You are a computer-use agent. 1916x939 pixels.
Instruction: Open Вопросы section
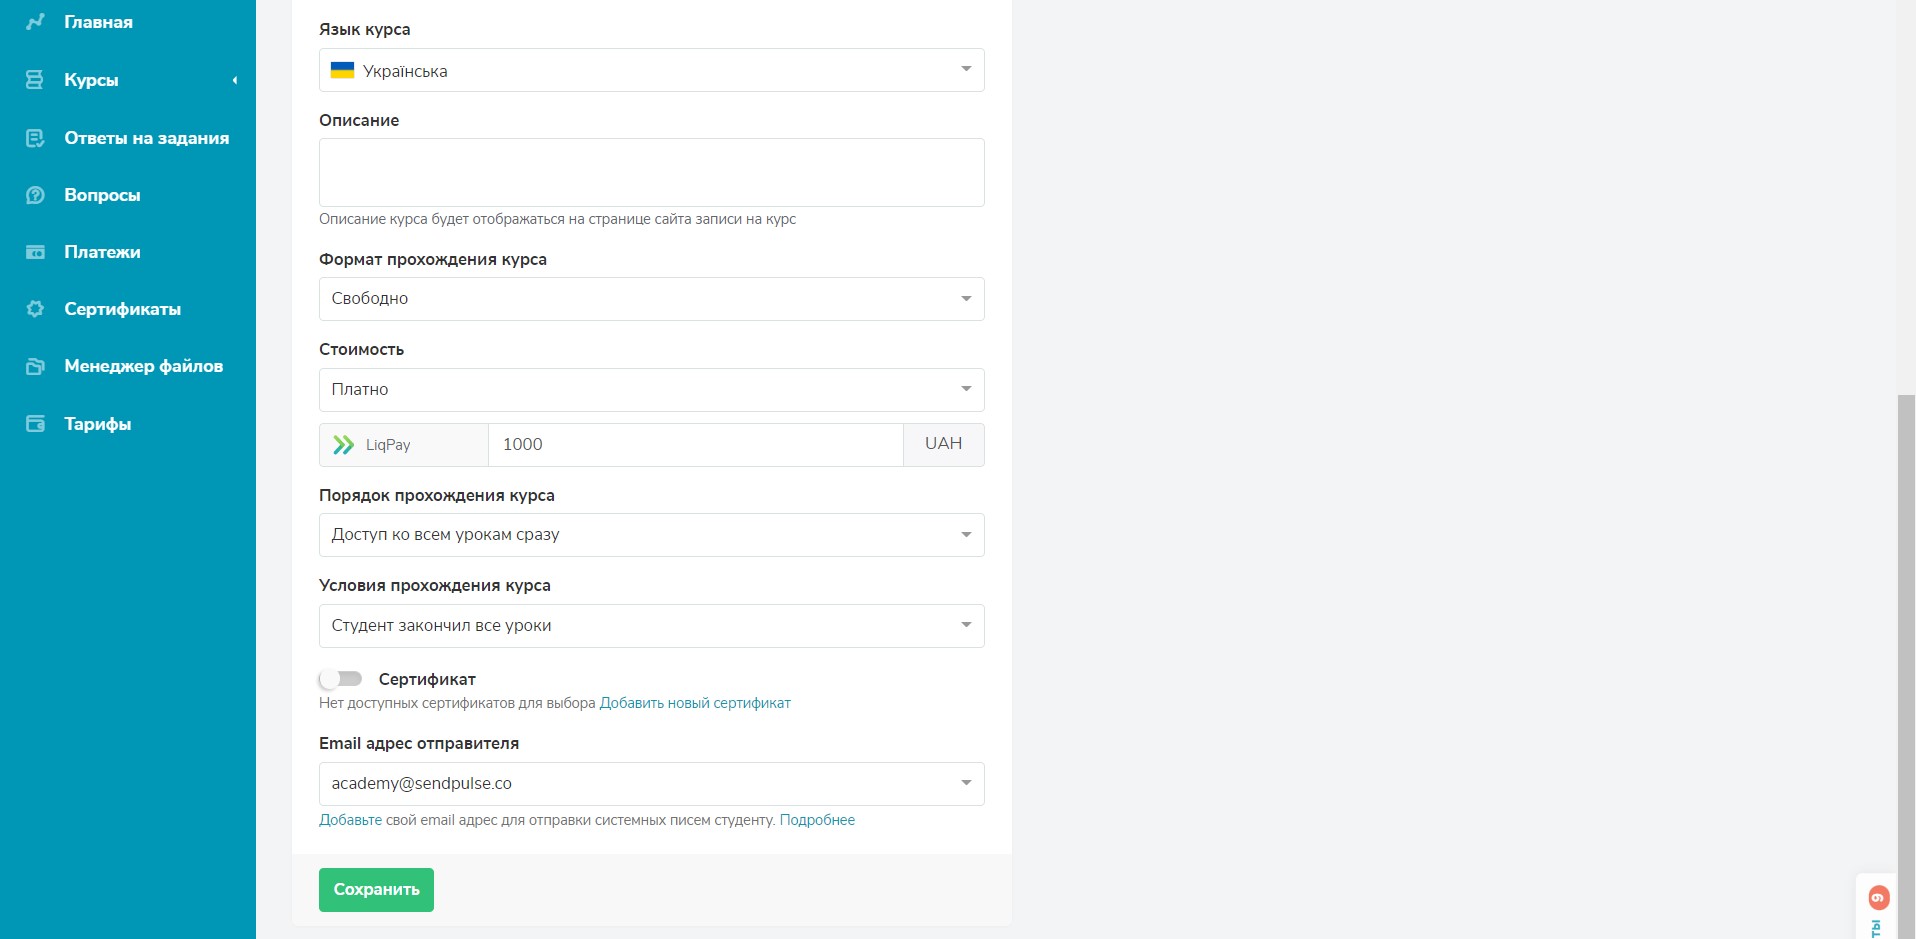[x=102, y=195]
